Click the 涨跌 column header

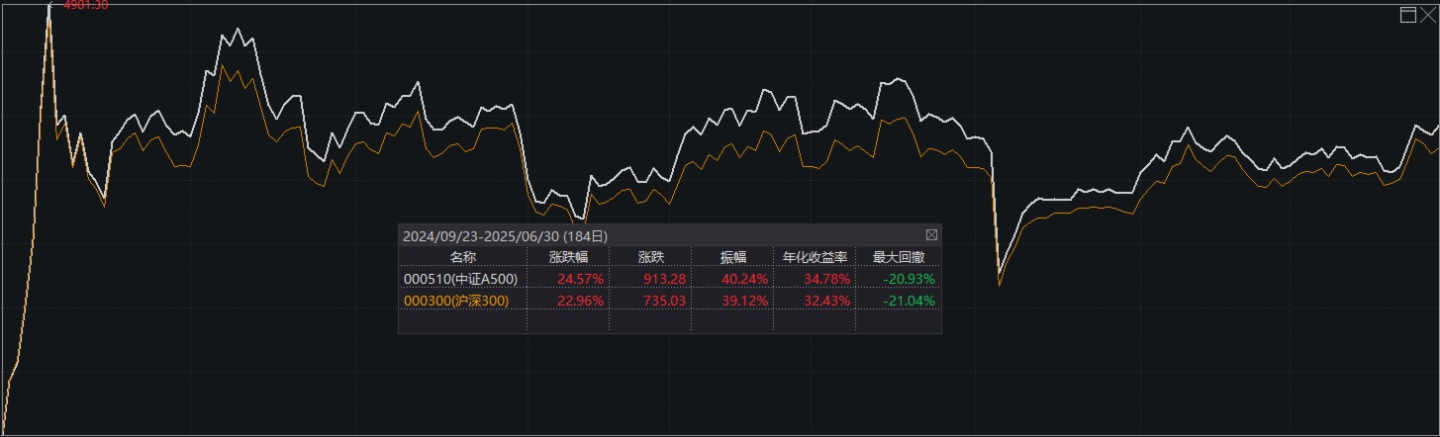coord(649,257)
